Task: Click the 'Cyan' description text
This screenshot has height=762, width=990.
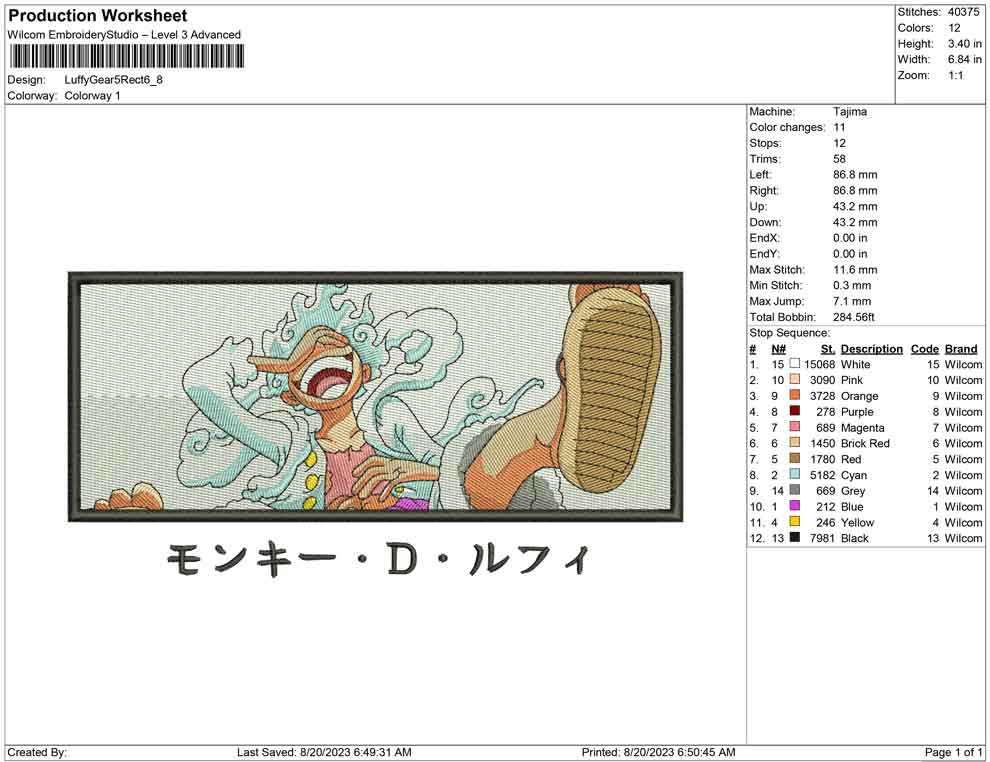Action: pyautogui.click(x=854, y=475)
